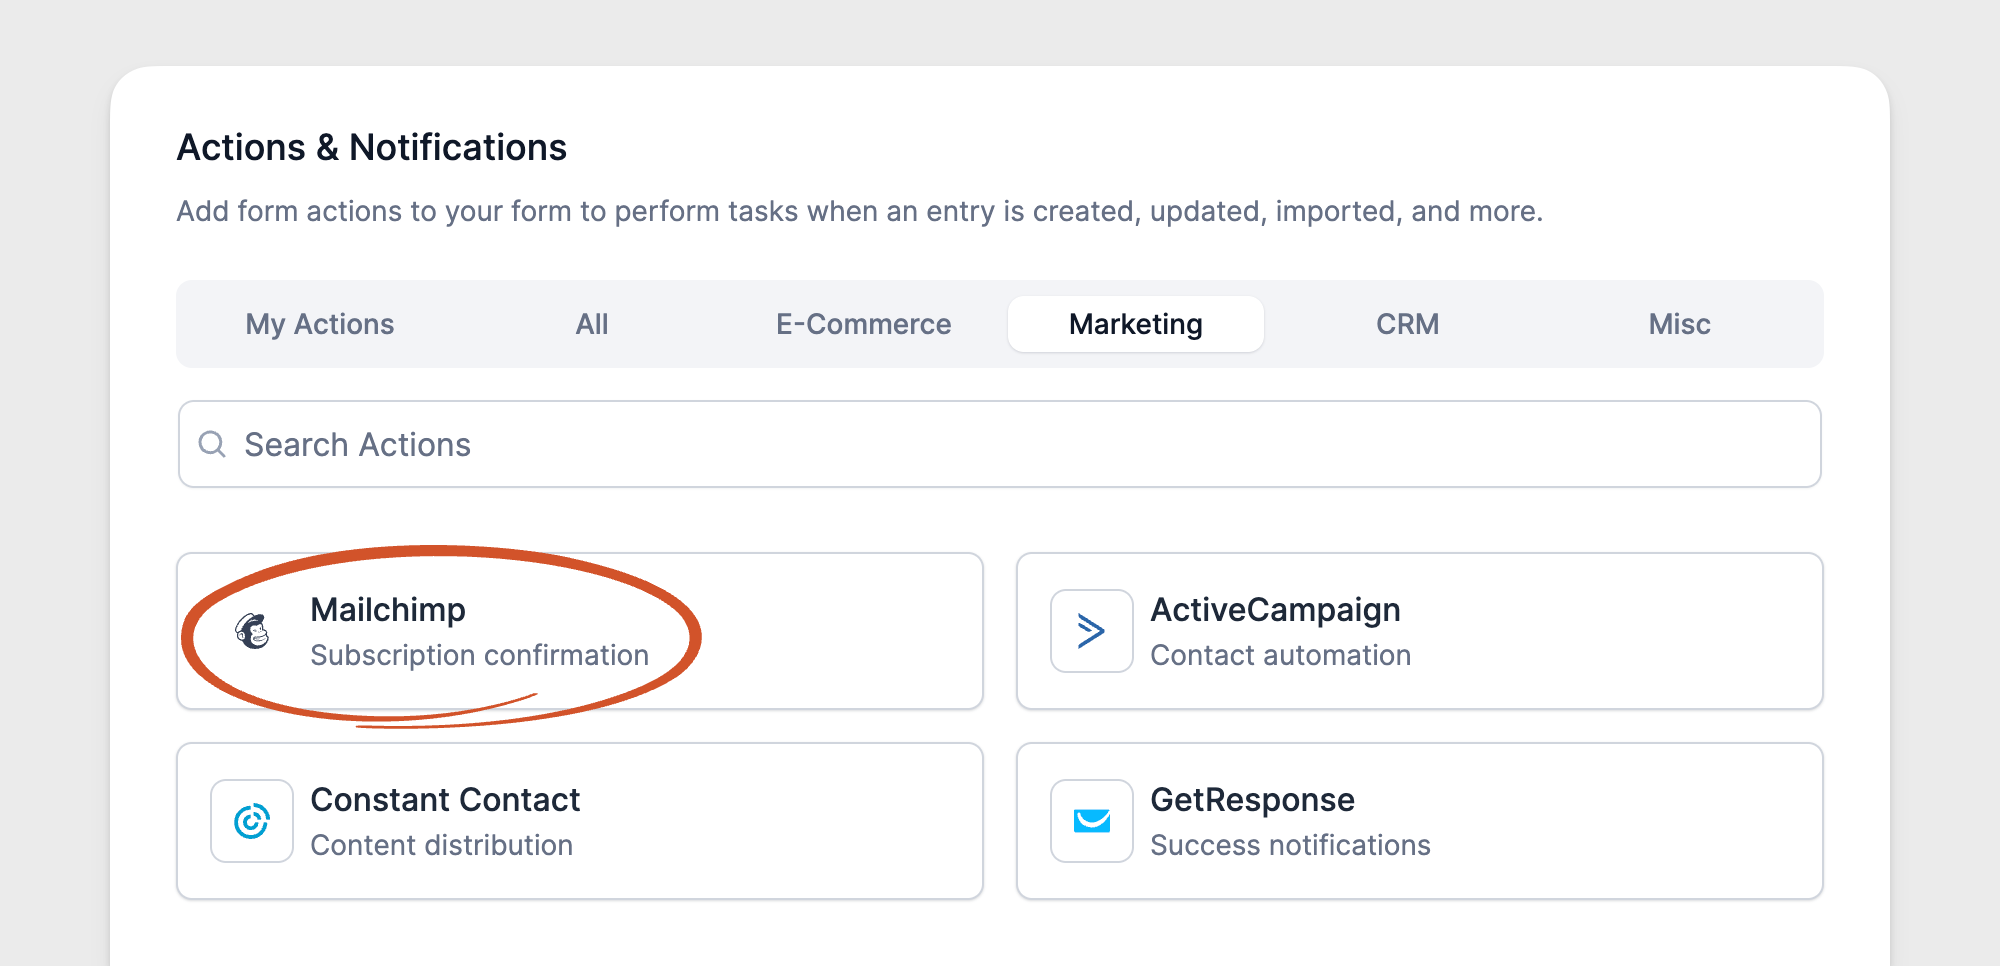Viewport: 2000px width, 966px height.
Task: Click the 'Content distribution' text
Action: [441, 845]
